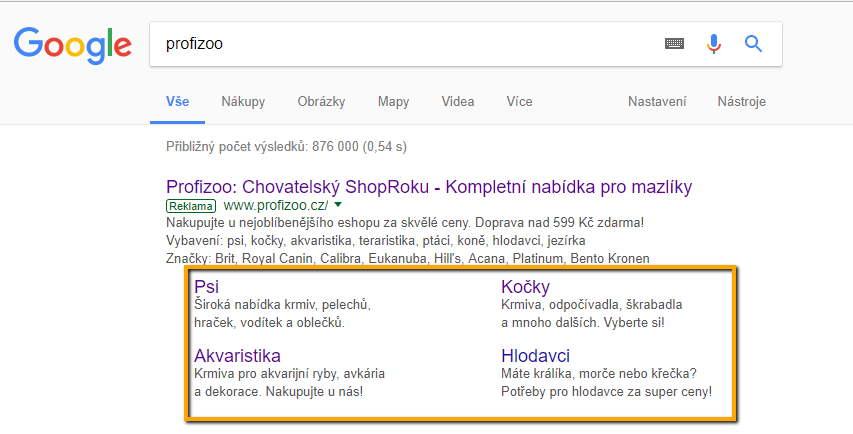The width and height of the screenshot is (853, 434).
Task: Click 'Krmiva, odpočívadla, škrabadla' description
Action: coord(592,305)
